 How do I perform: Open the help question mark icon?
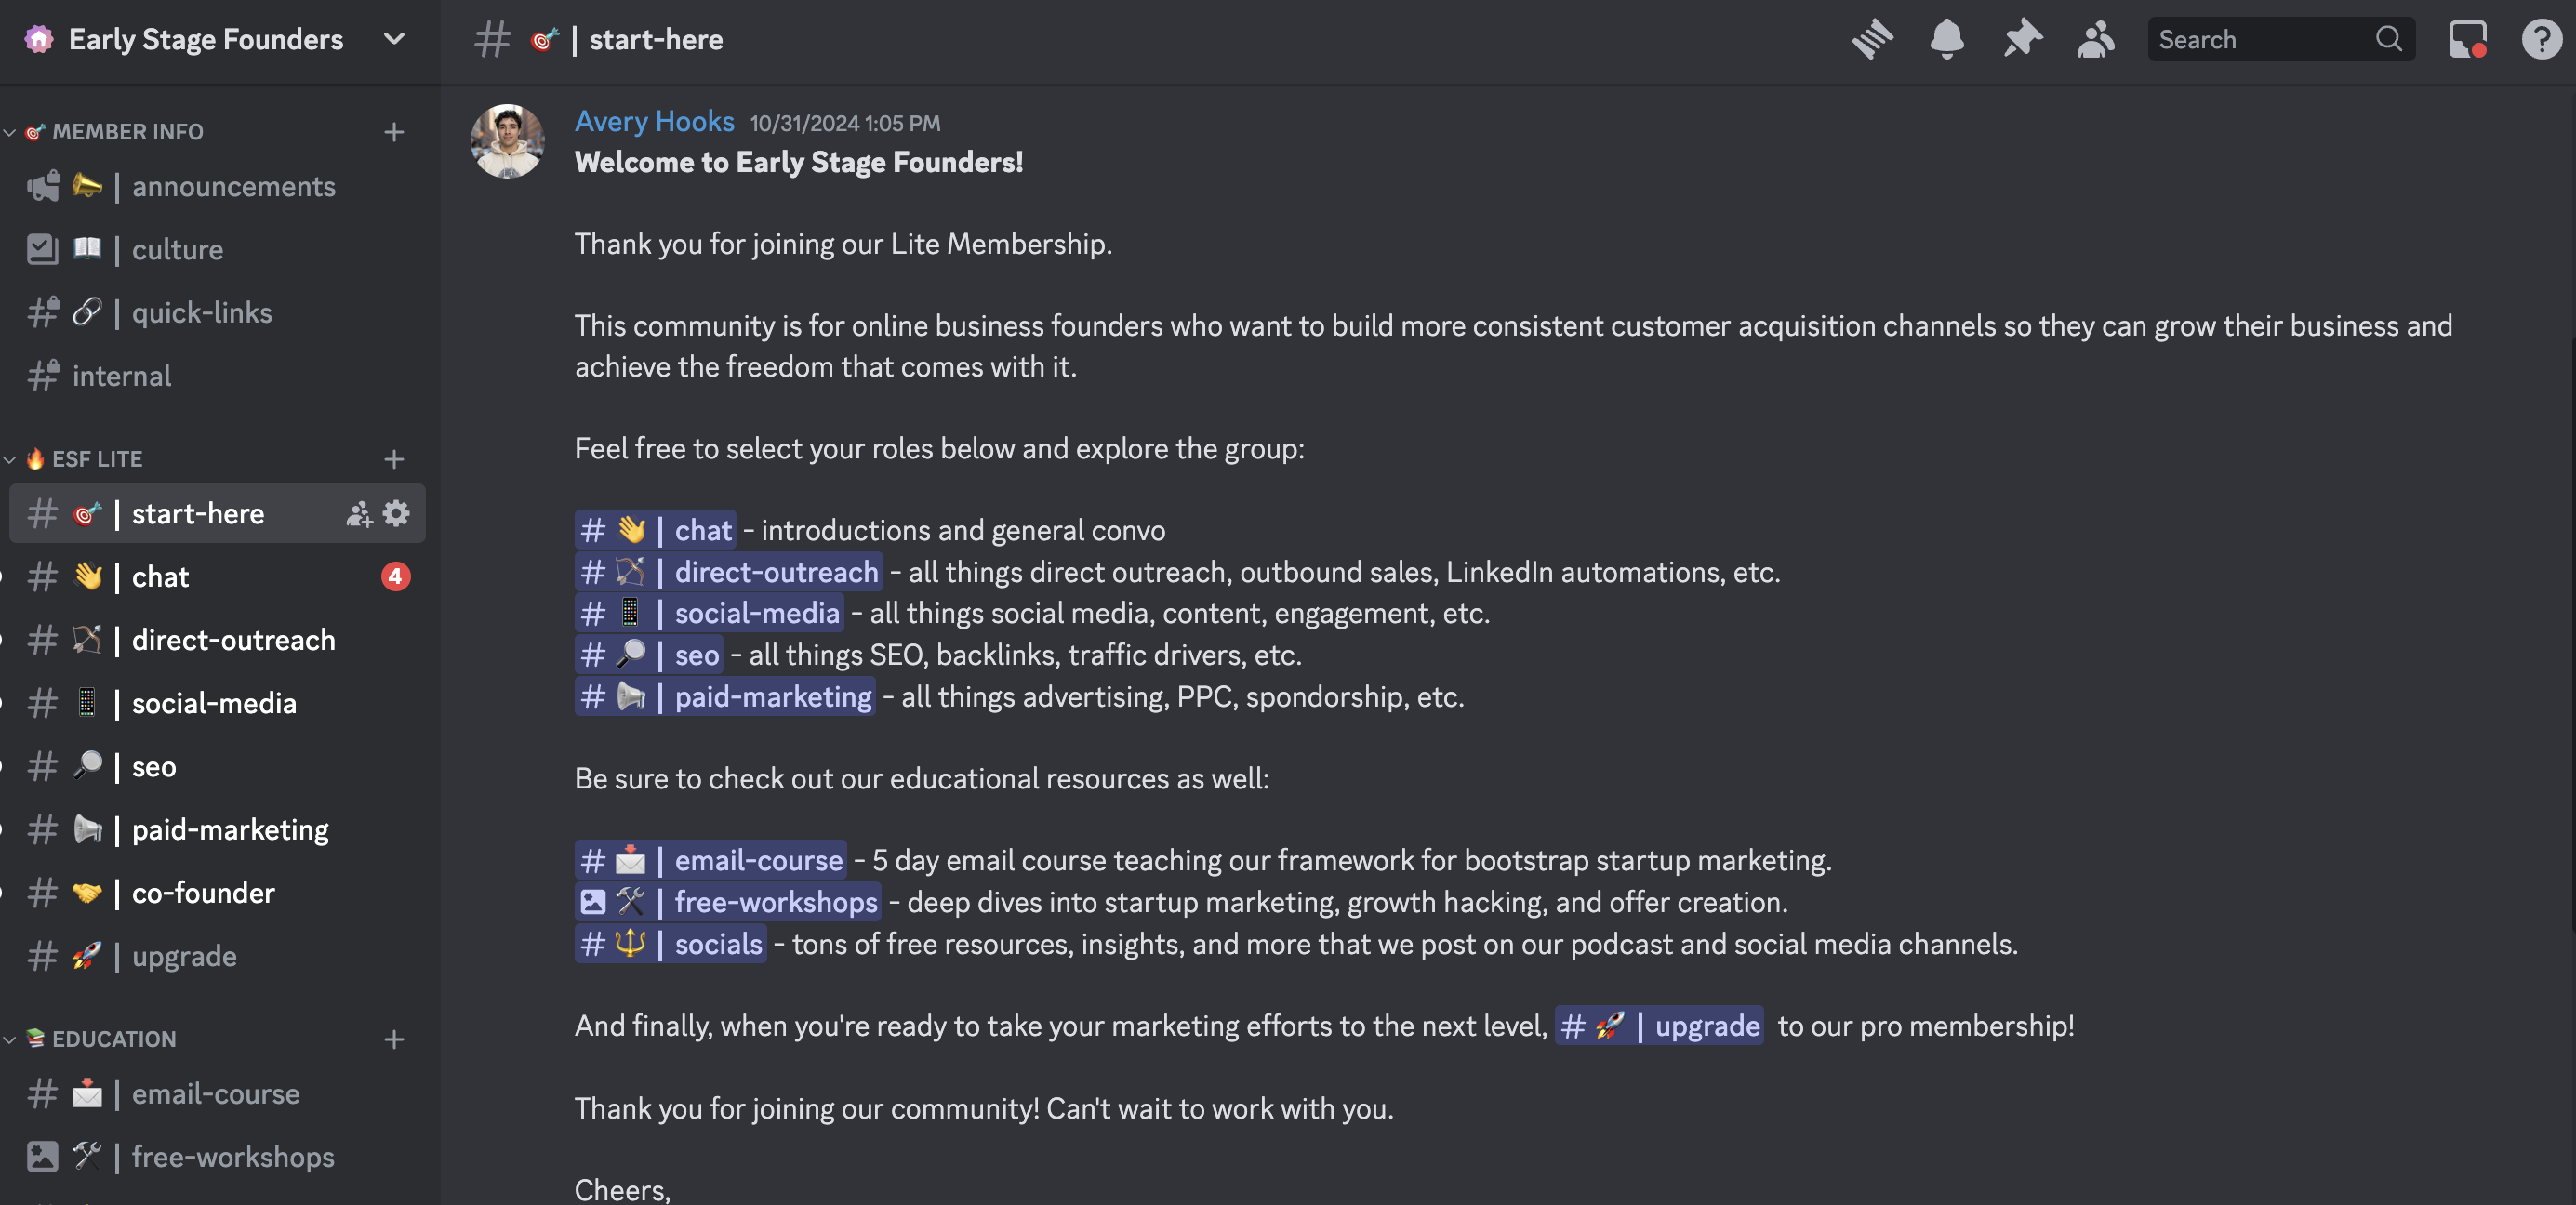(2541, 40)
